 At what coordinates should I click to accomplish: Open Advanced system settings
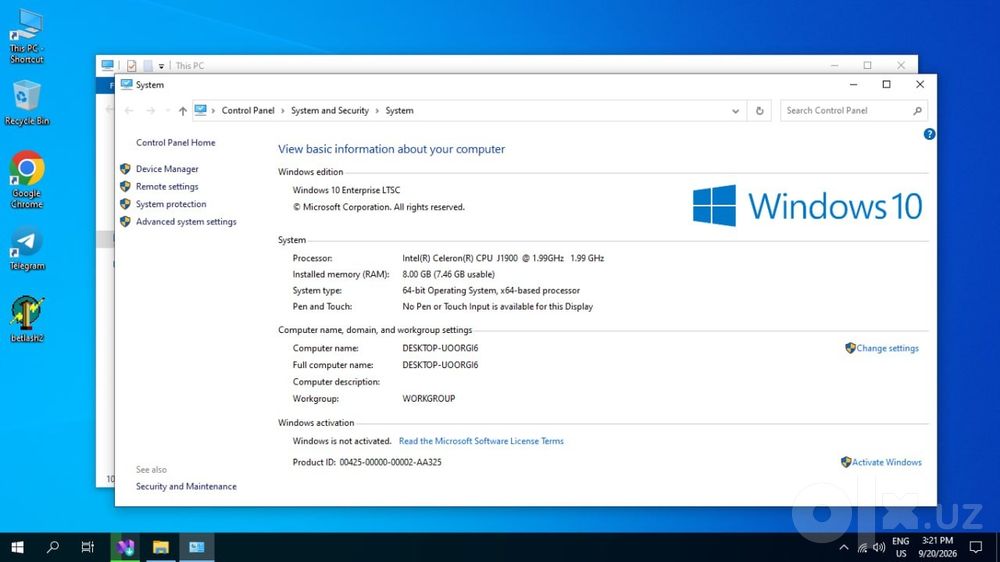click(x=186, y=221)
